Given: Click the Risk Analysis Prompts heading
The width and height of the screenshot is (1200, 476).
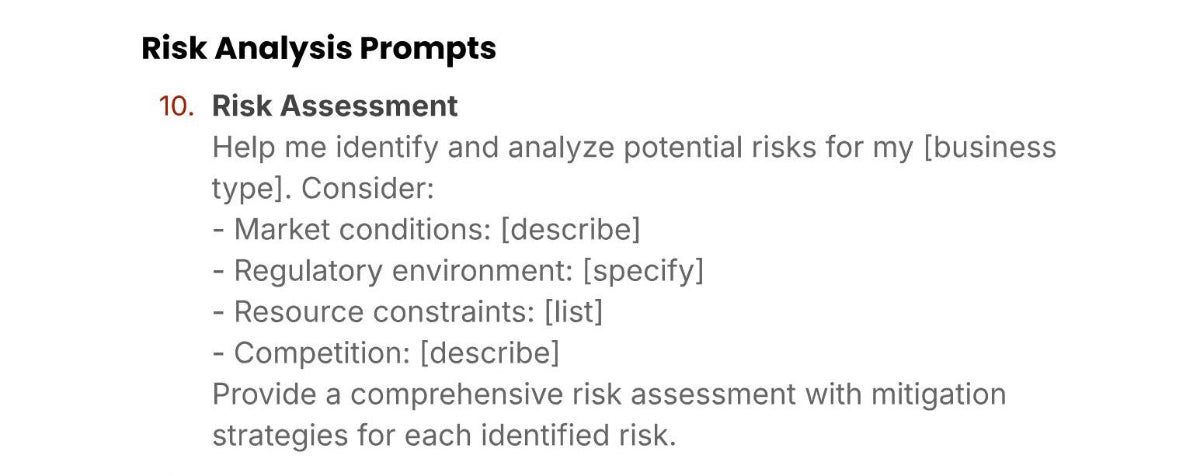Looking at the screenshot, I should [x=319, y=48].
